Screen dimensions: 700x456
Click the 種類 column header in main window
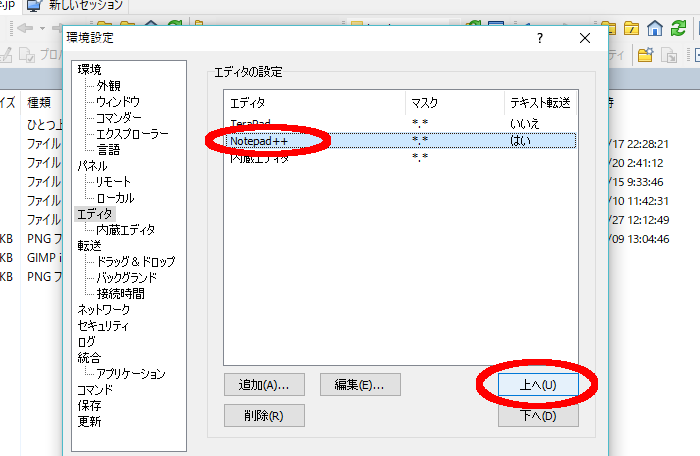(x=39, y=103)
